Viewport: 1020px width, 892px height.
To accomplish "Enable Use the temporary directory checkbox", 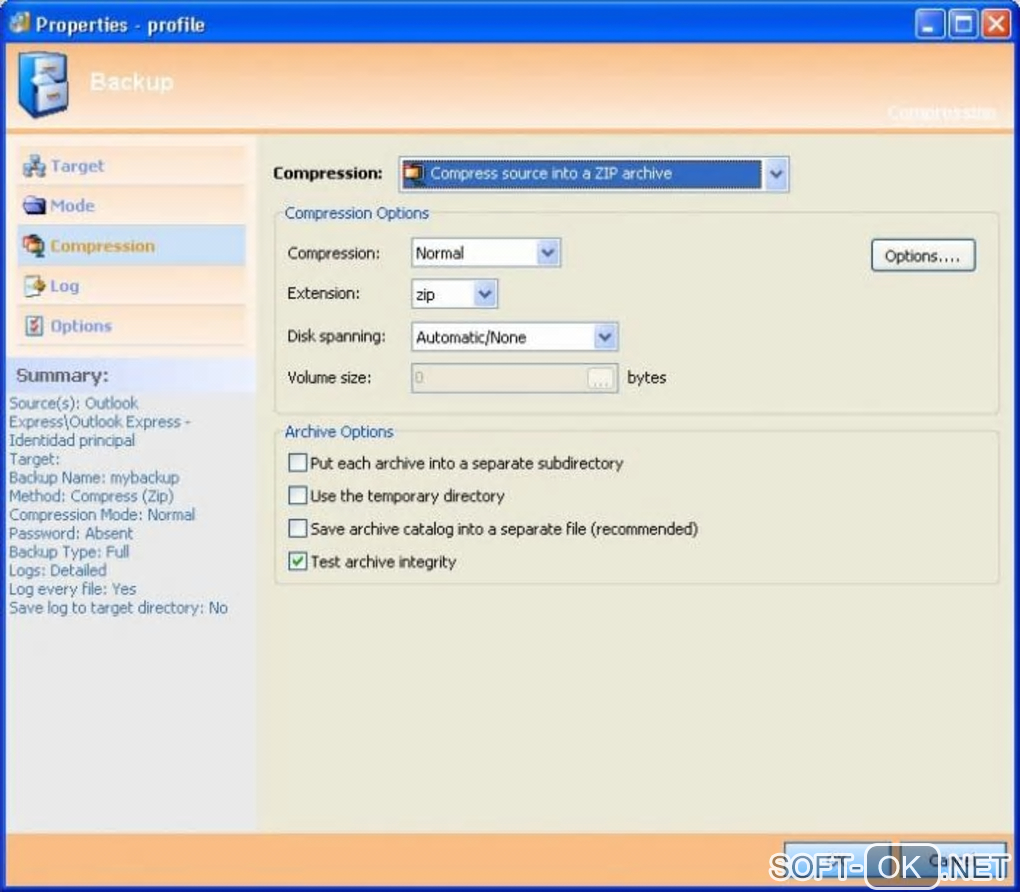I will [297, 495].
